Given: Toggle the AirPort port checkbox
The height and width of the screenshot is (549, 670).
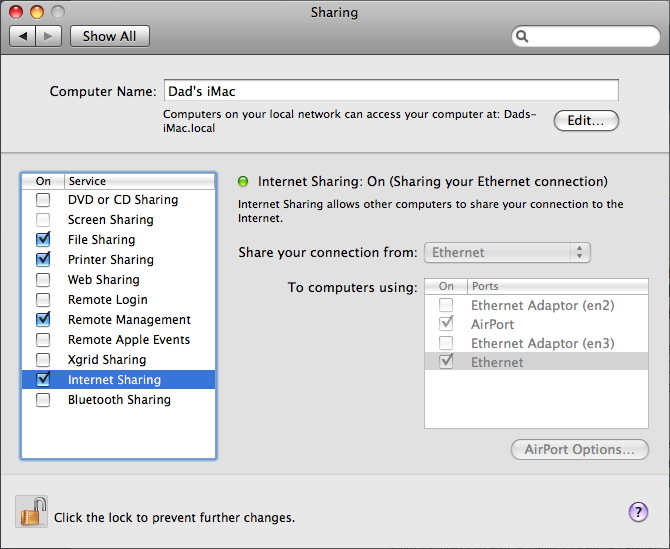Looking at the screenshot, I should point(446,324).
